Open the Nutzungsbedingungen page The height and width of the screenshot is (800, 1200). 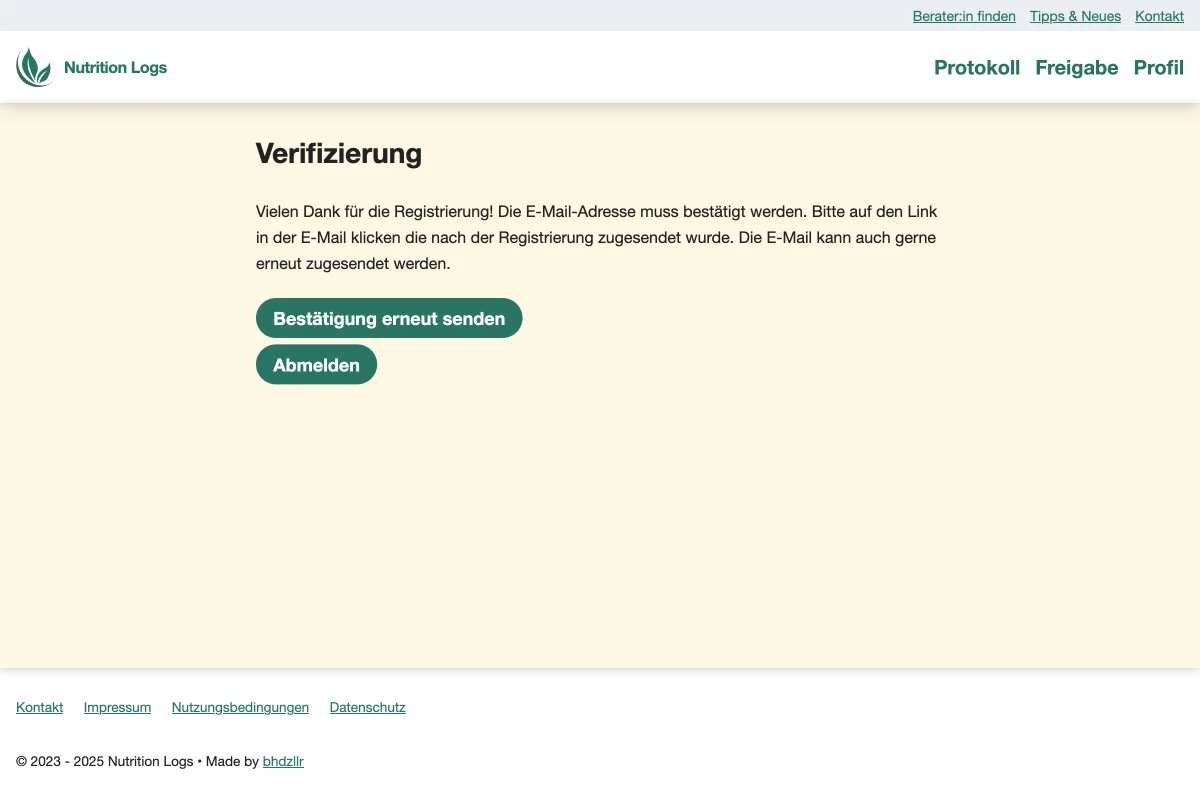pos(240,707)
